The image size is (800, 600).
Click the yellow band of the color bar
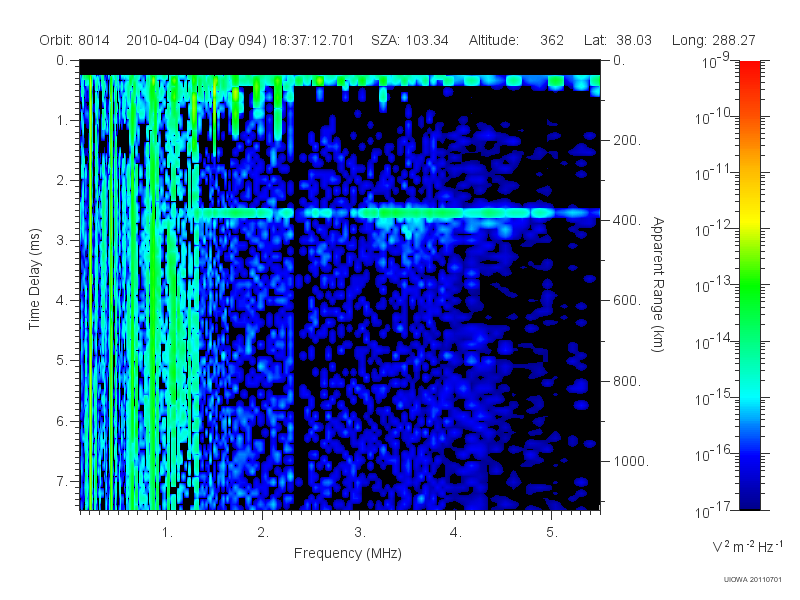coord(750,218)
